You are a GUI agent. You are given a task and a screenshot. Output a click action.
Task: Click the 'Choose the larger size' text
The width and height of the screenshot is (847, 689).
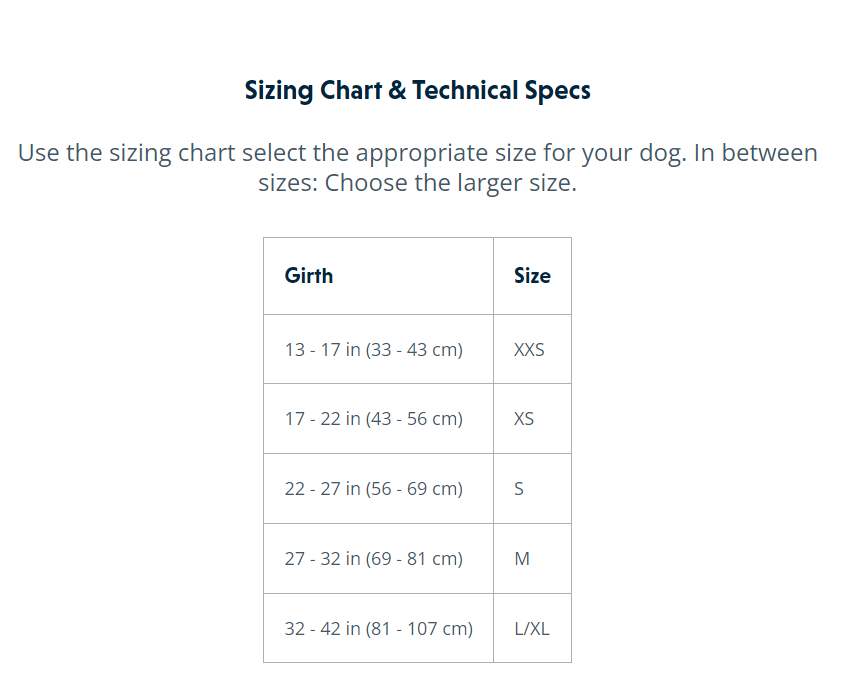pos(450,184)
